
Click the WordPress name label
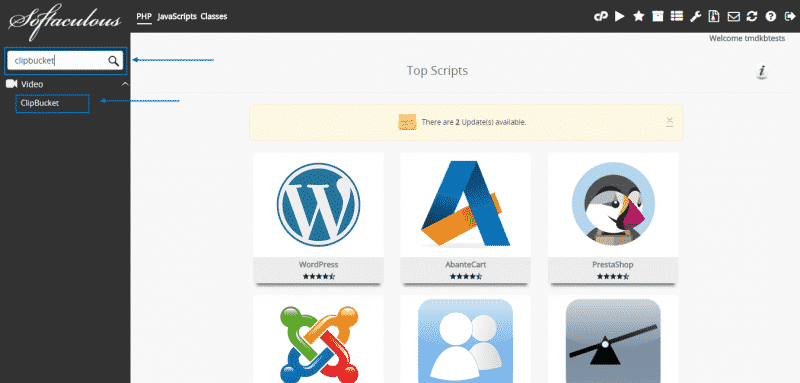[318, 265]
